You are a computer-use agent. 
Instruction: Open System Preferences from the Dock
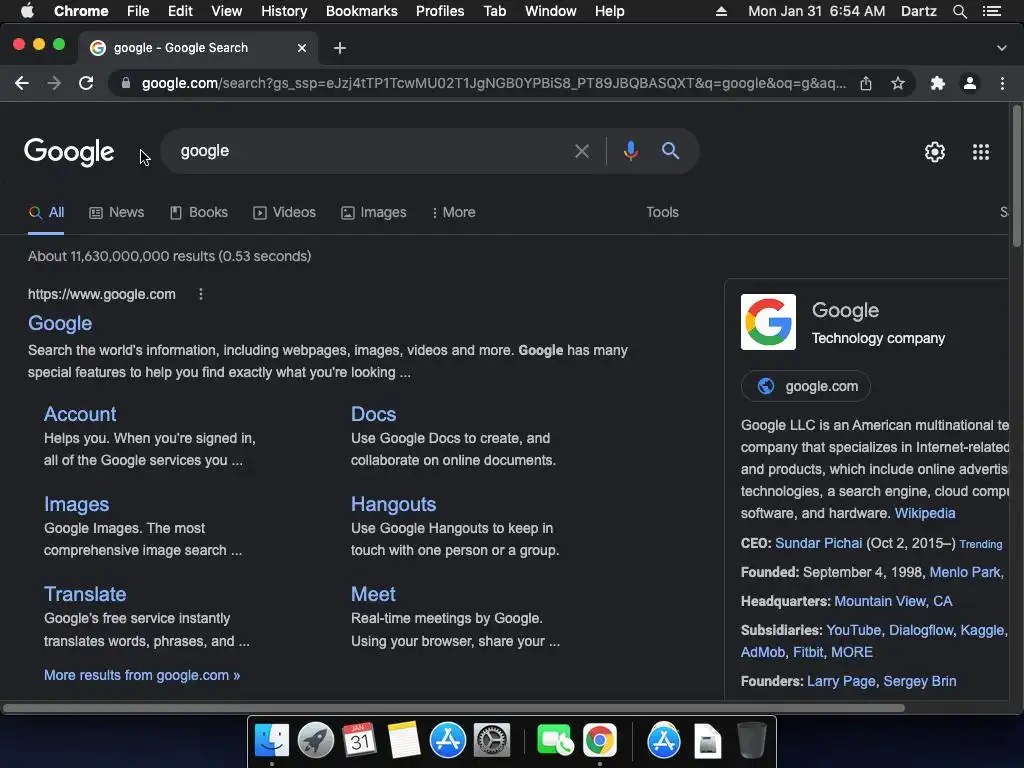click(491, 741)
